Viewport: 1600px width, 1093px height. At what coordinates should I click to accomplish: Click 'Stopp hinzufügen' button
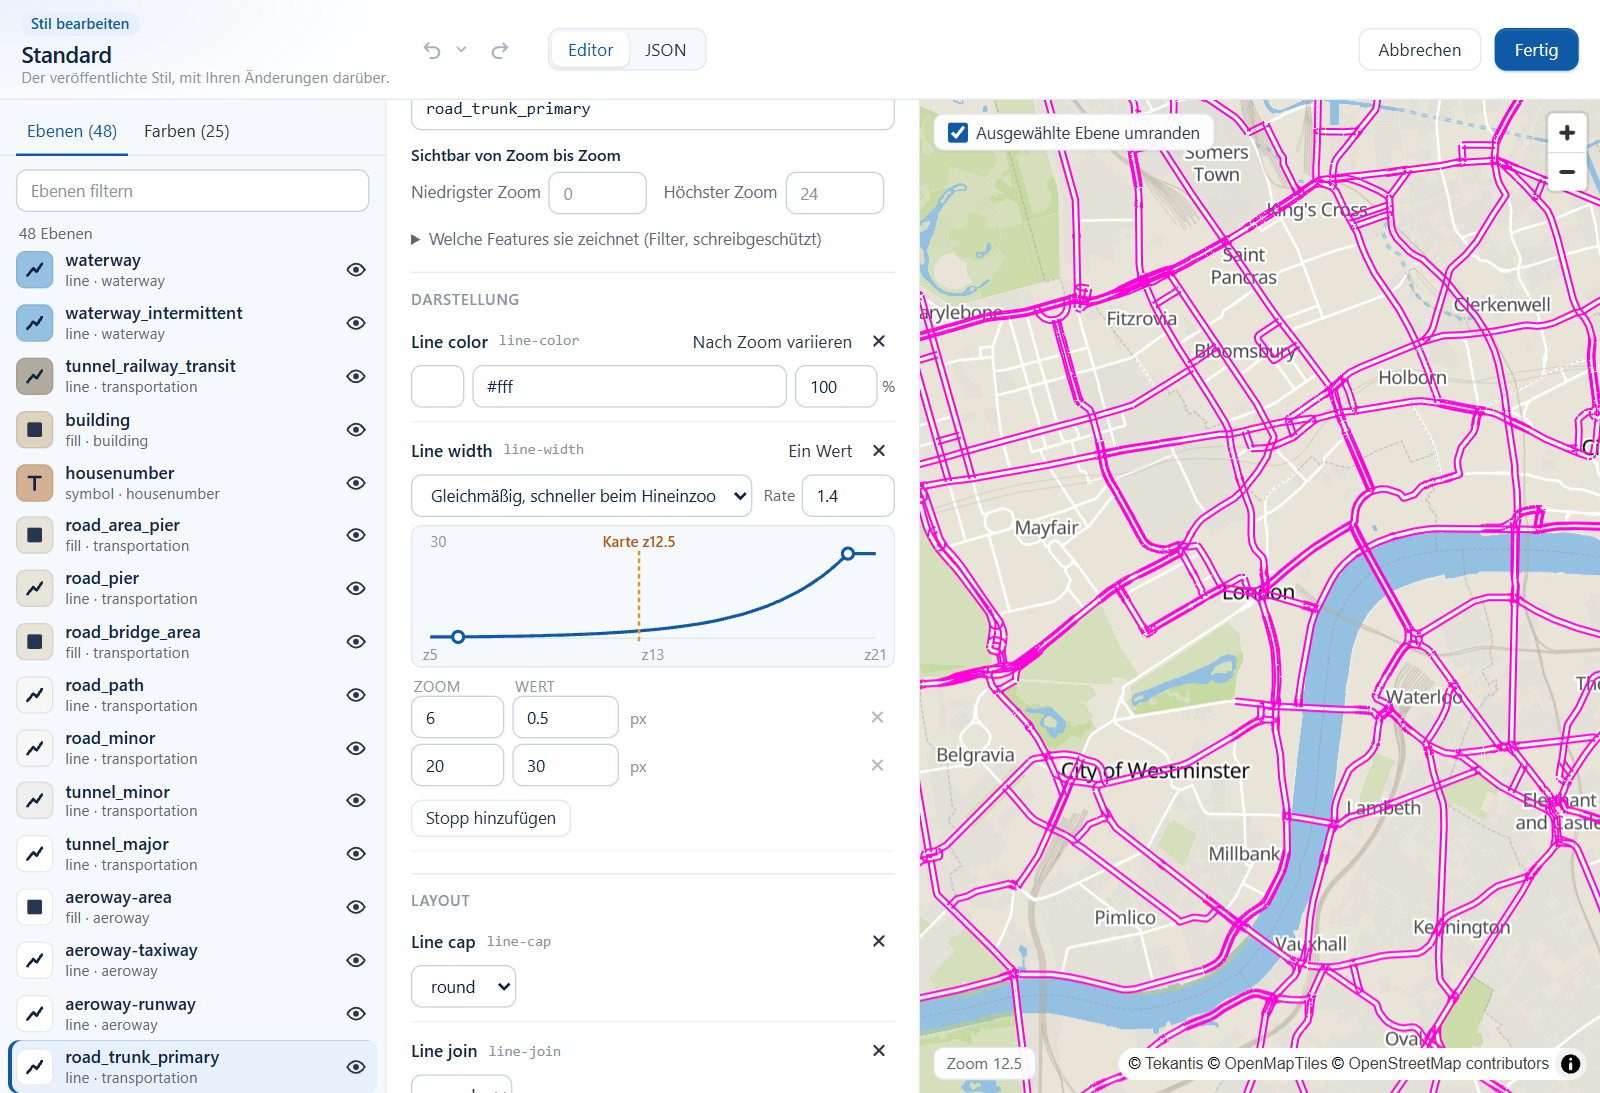click(x=491, y=818)
